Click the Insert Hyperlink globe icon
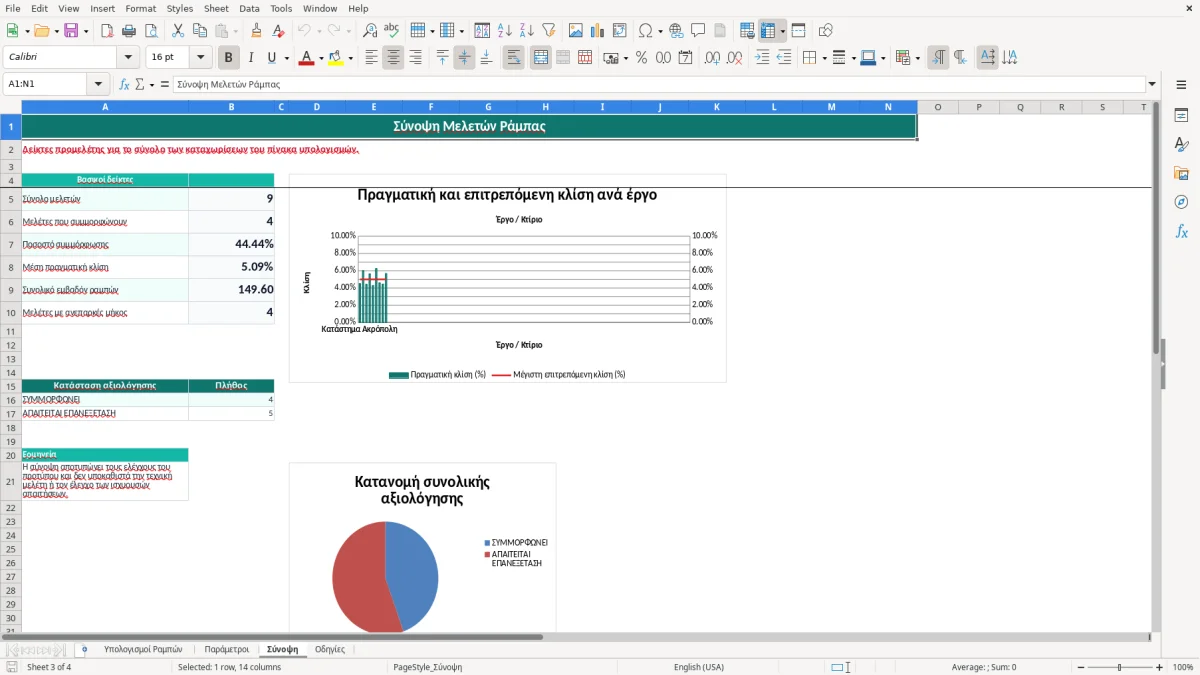The height and width of the screenshot is (675, 1200). coord(677,31)
